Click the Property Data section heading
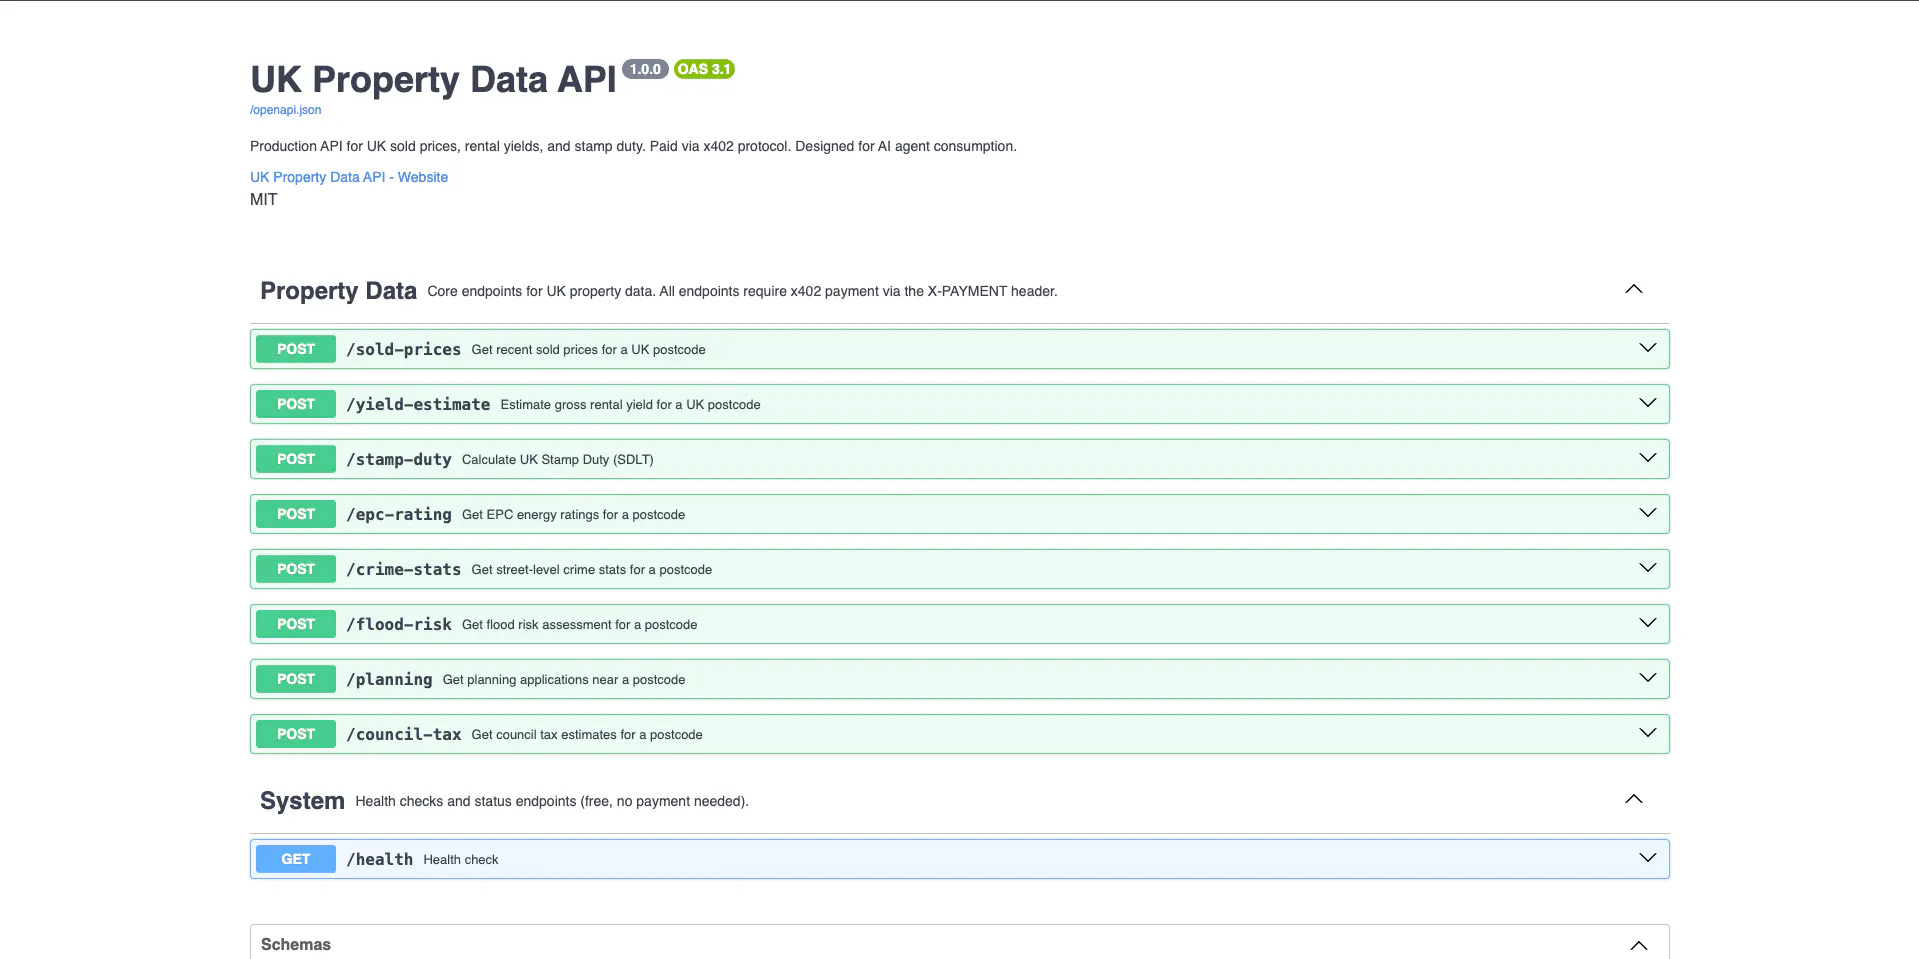The image size is (1919, 959). click(338, 291)
